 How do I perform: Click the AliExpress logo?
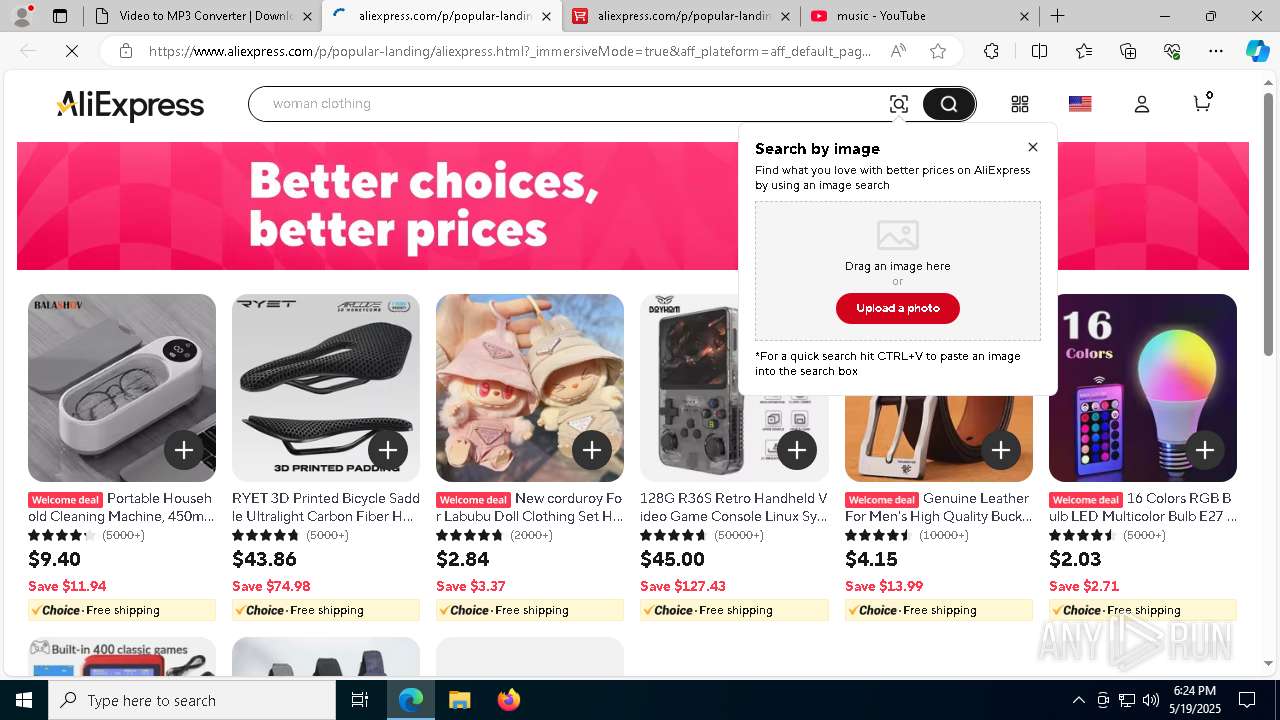(130, 105)
